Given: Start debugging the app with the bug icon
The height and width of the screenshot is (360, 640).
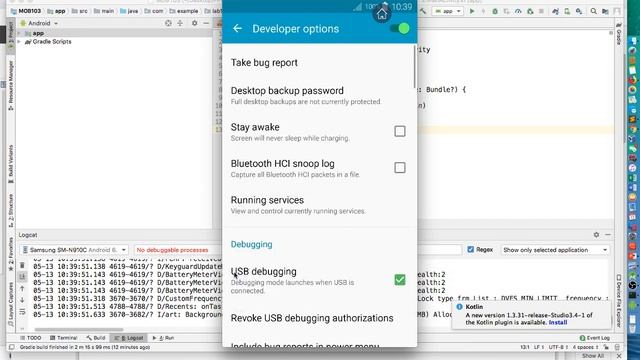Looking at the screenshot, I should (495, 11).
